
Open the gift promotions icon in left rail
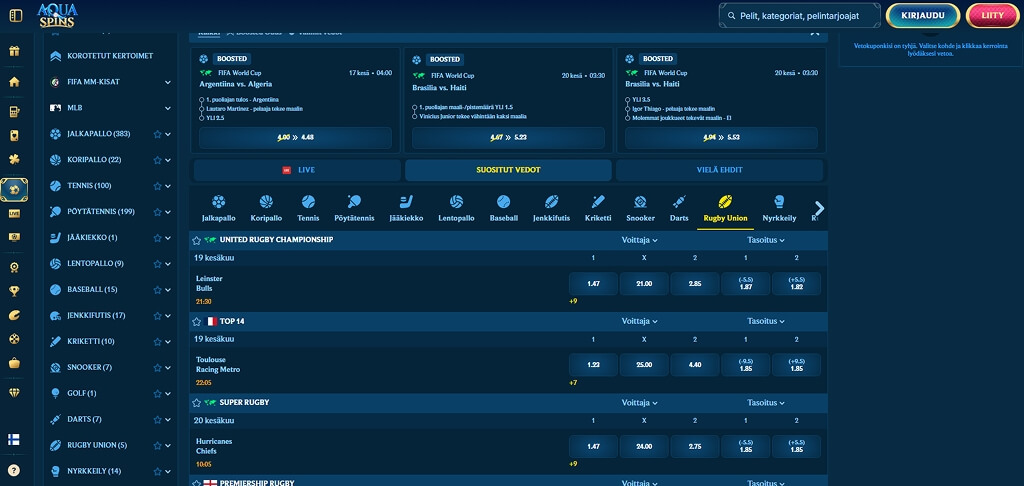click(14, 51)
